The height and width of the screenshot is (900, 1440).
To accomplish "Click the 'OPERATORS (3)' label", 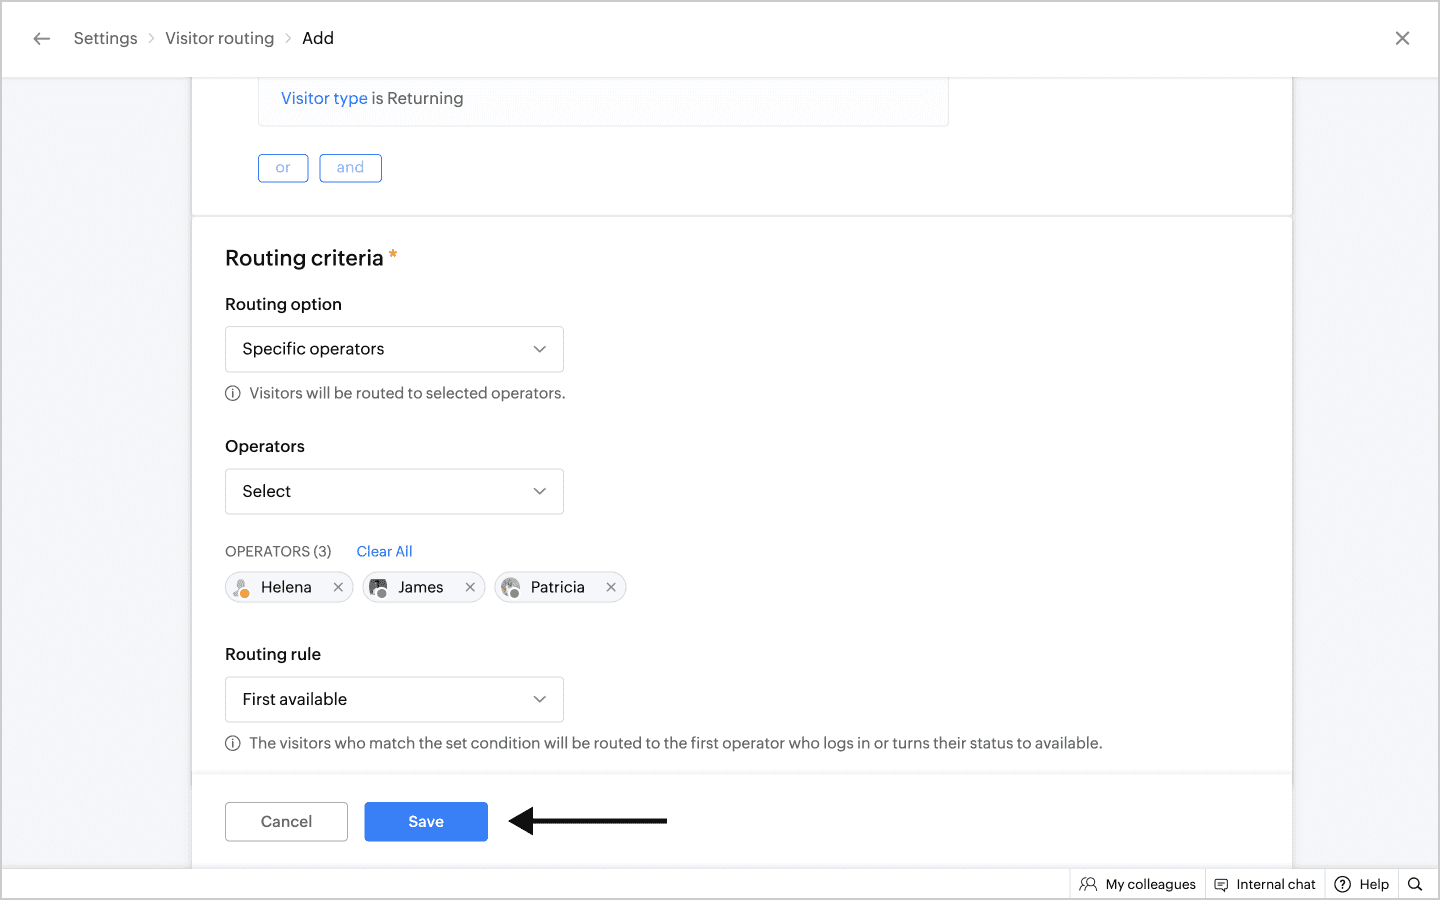I will [278, 551].
